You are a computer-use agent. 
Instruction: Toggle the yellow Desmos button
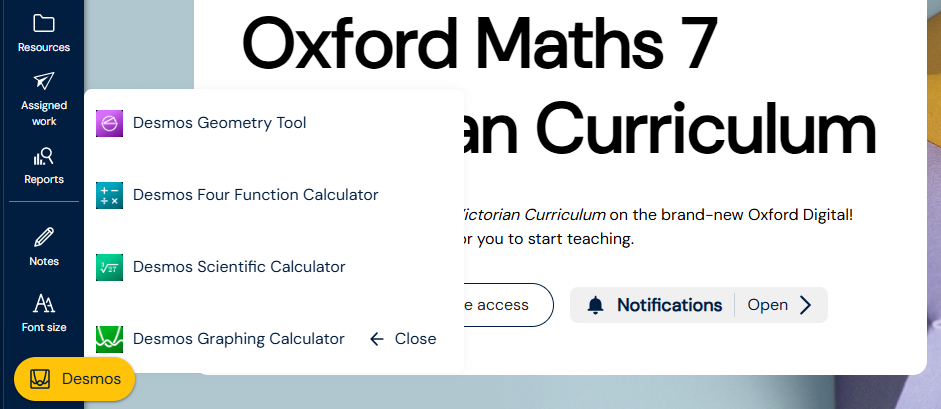74,379
